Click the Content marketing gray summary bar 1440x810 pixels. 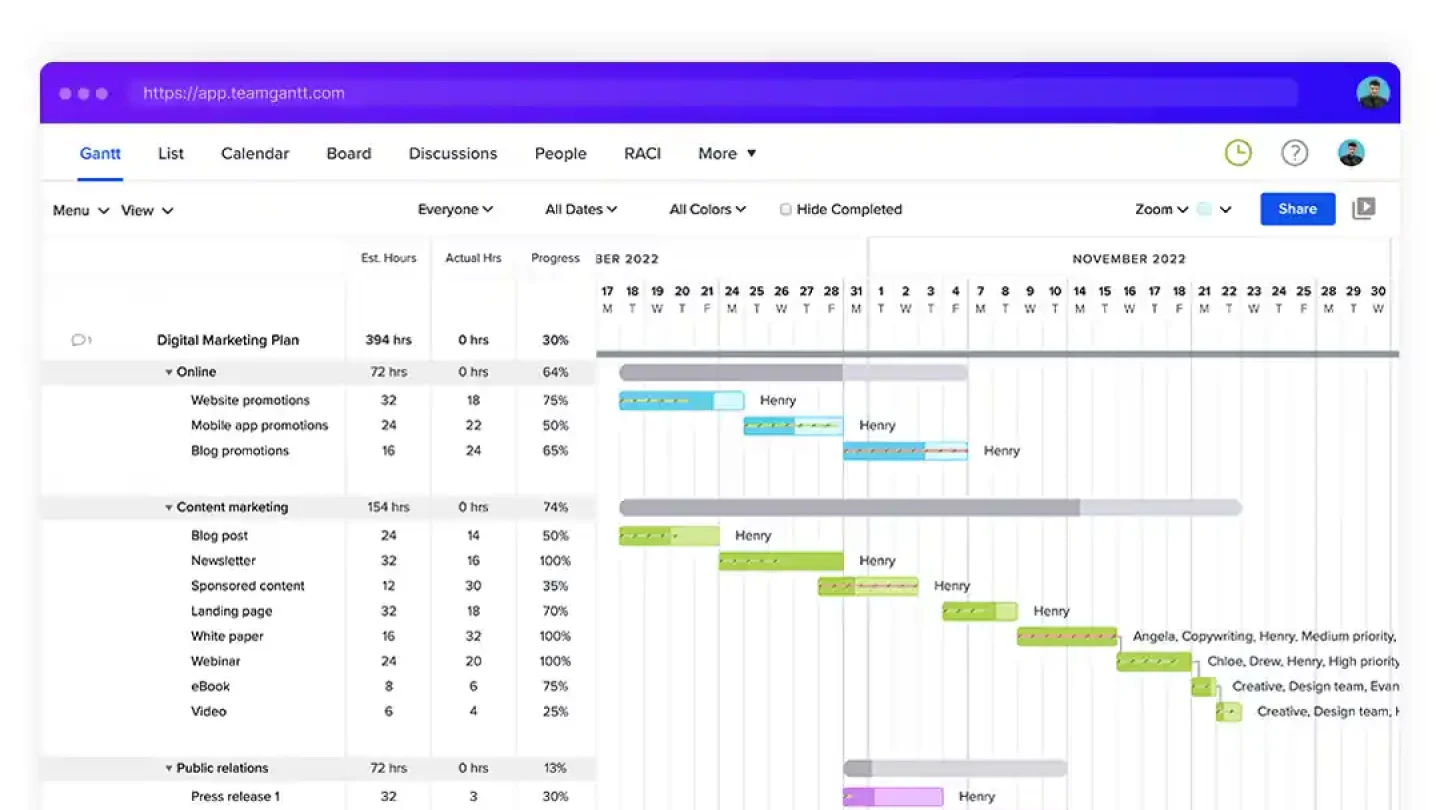click(930, 507)
